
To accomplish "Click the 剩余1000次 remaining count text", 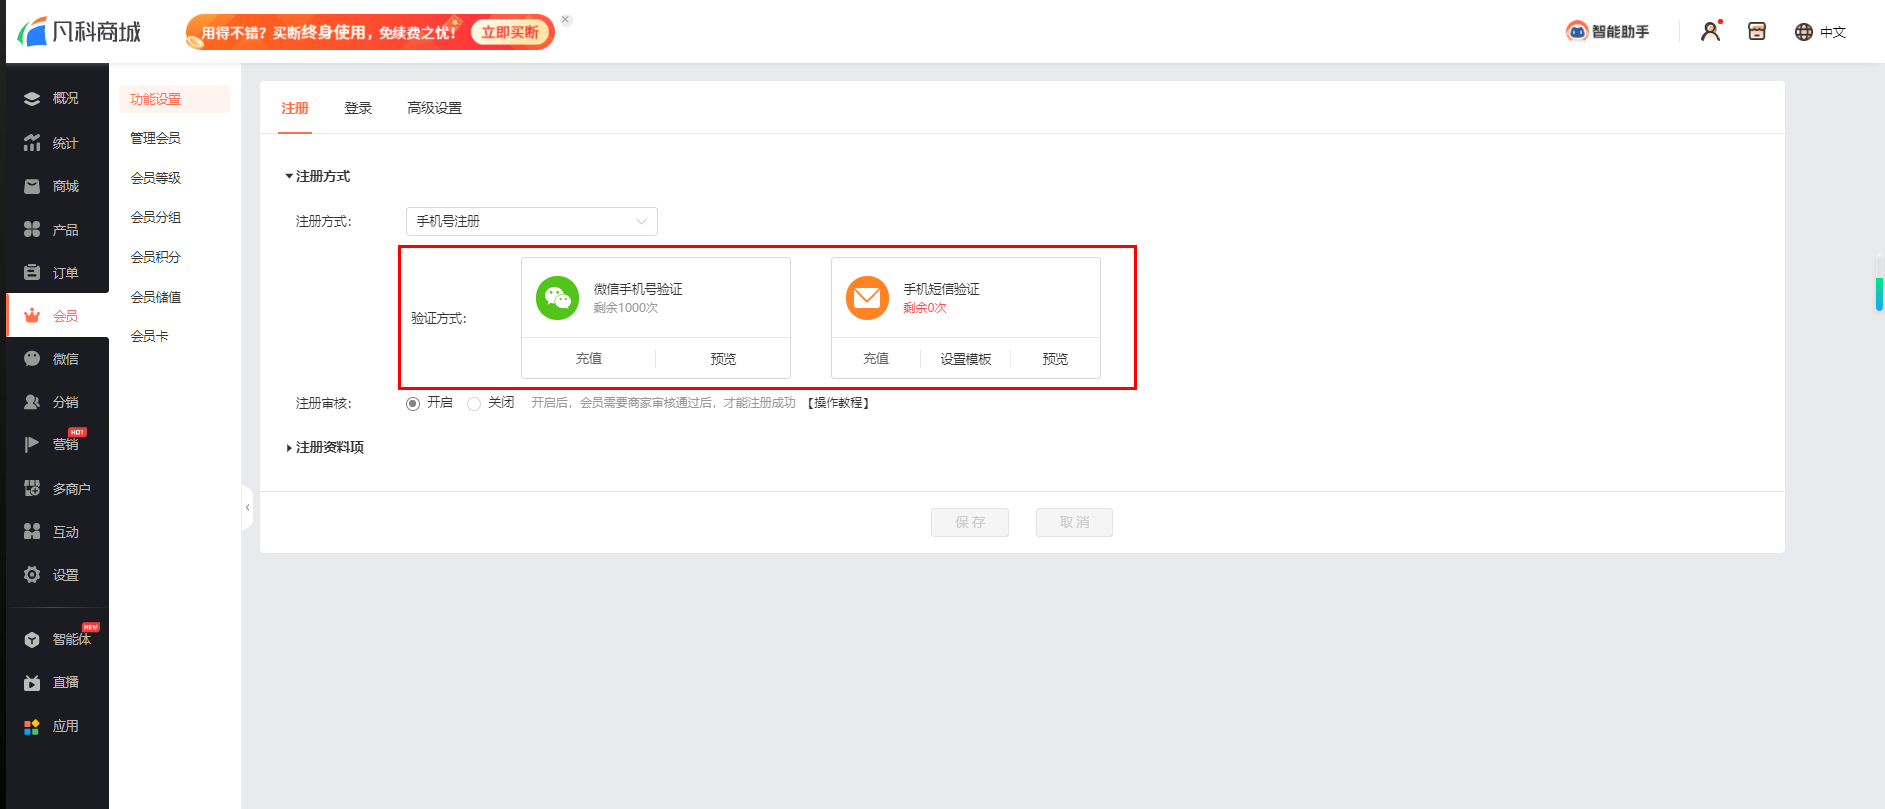I will (626, 308).
